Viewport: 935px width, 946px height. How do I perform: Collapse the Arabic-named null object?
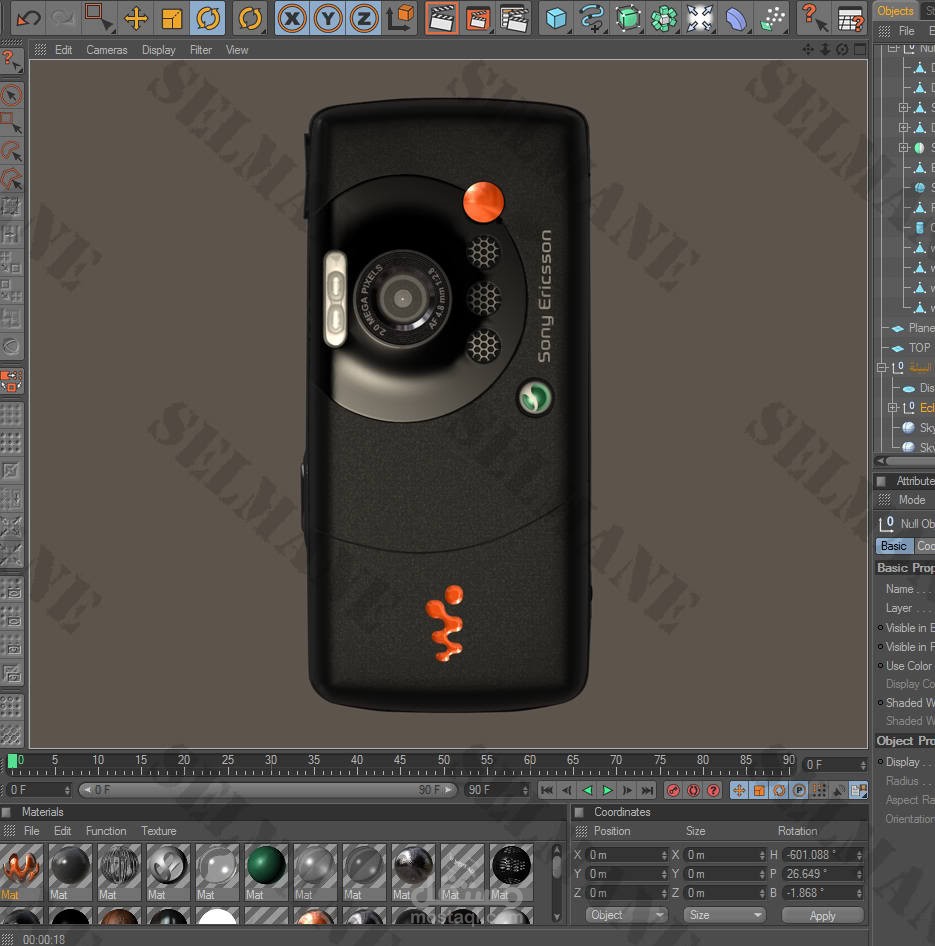click(x=882, y=367)
